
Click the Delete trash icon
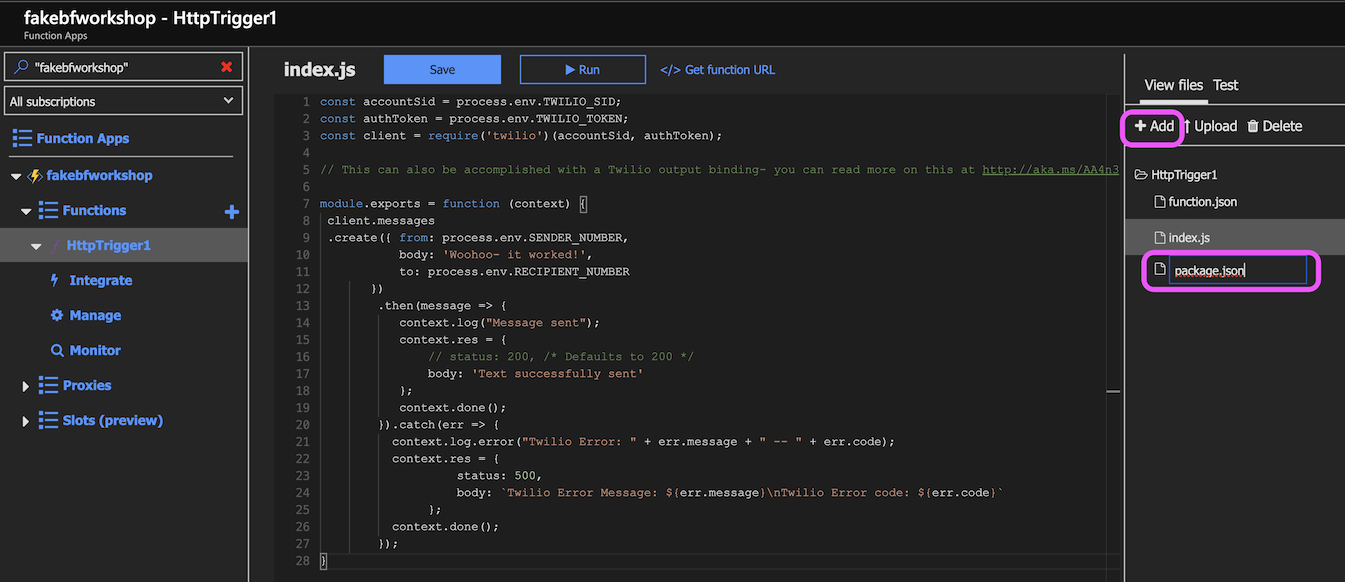[1252, 126]
